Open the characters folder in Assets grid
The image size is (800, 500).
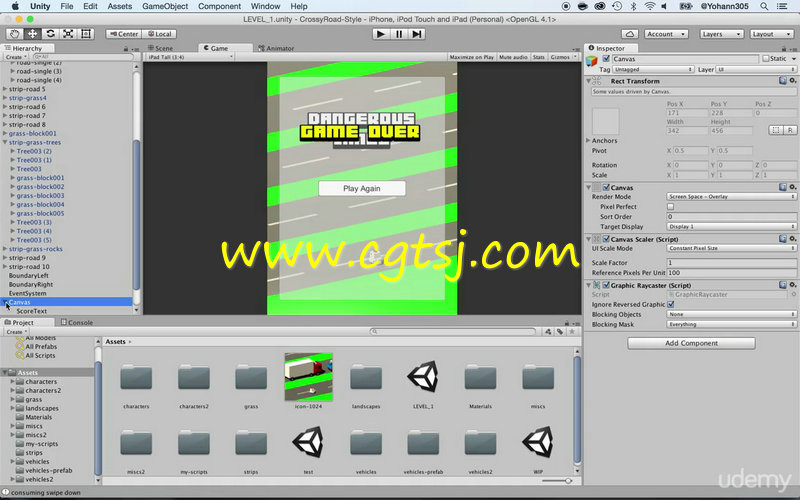point(136,377)
